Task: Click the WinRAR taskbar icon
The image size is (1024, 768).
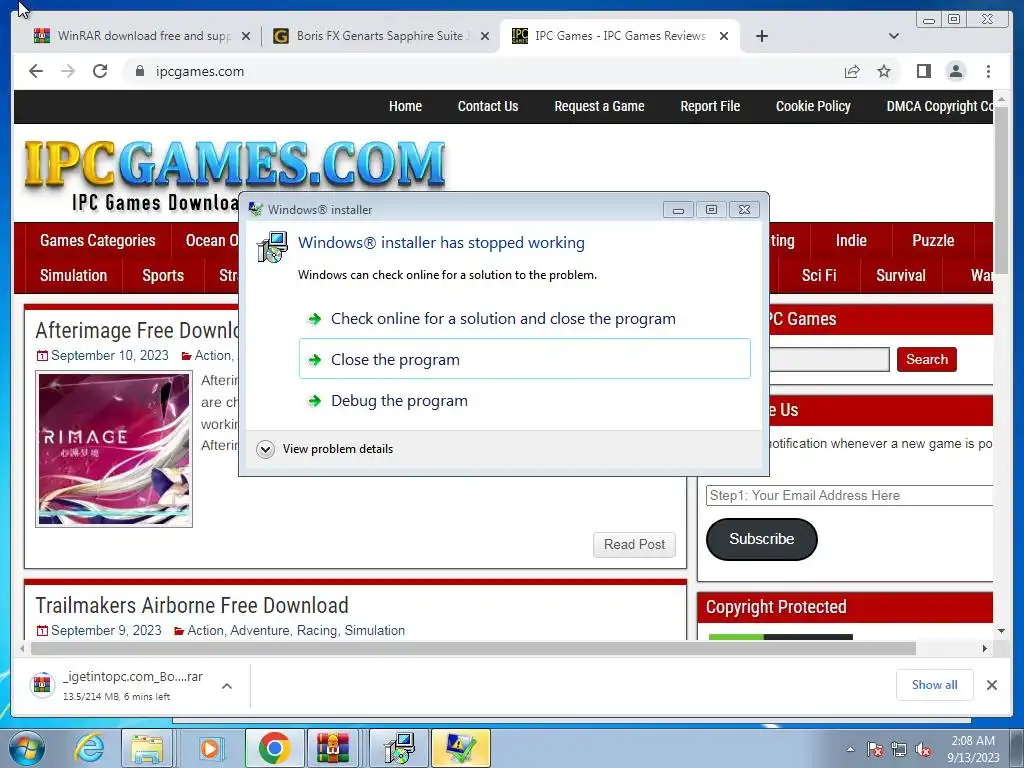Action: click(333, 748)
